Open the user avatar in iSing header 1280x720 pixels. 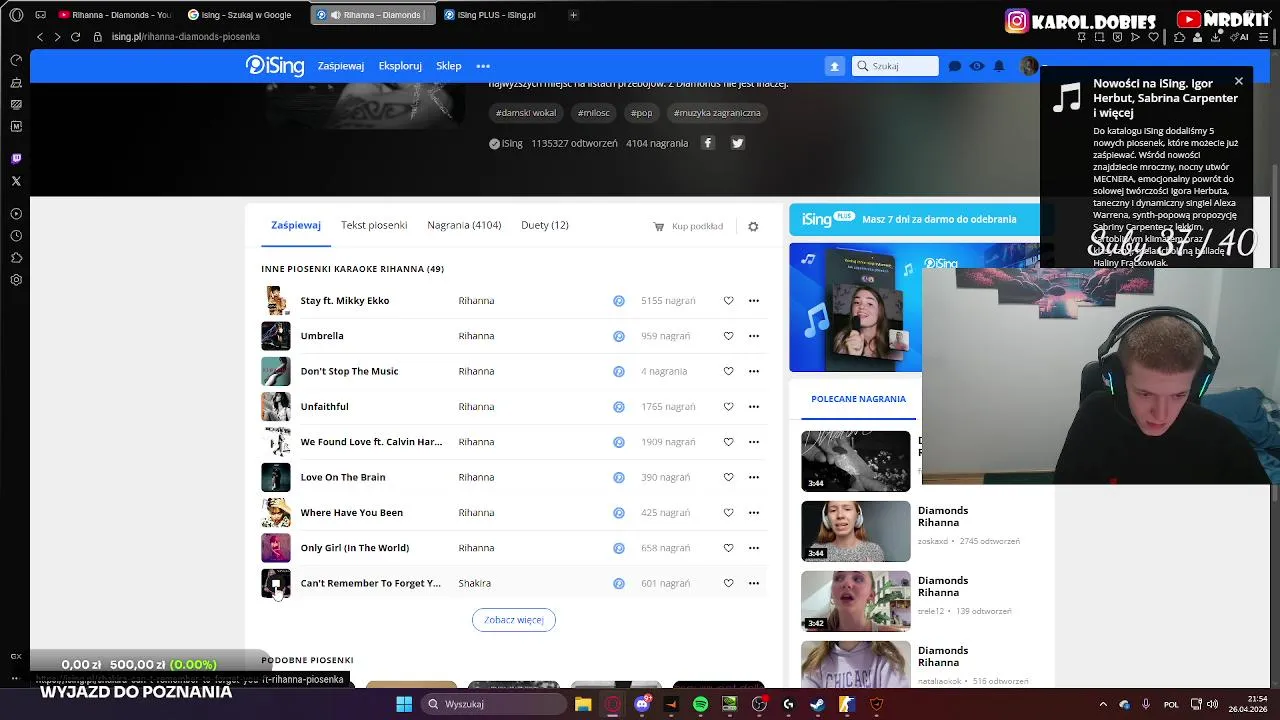1029,66
